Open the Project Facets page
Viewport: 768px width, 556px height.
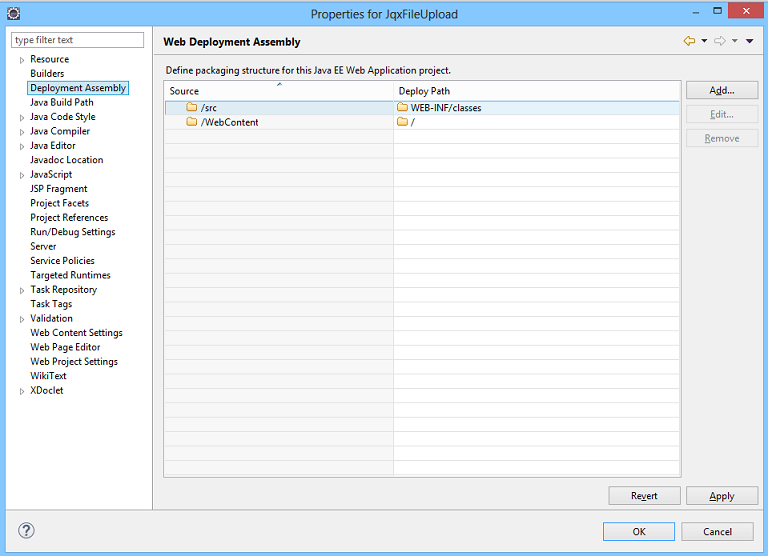coord(60,203)
